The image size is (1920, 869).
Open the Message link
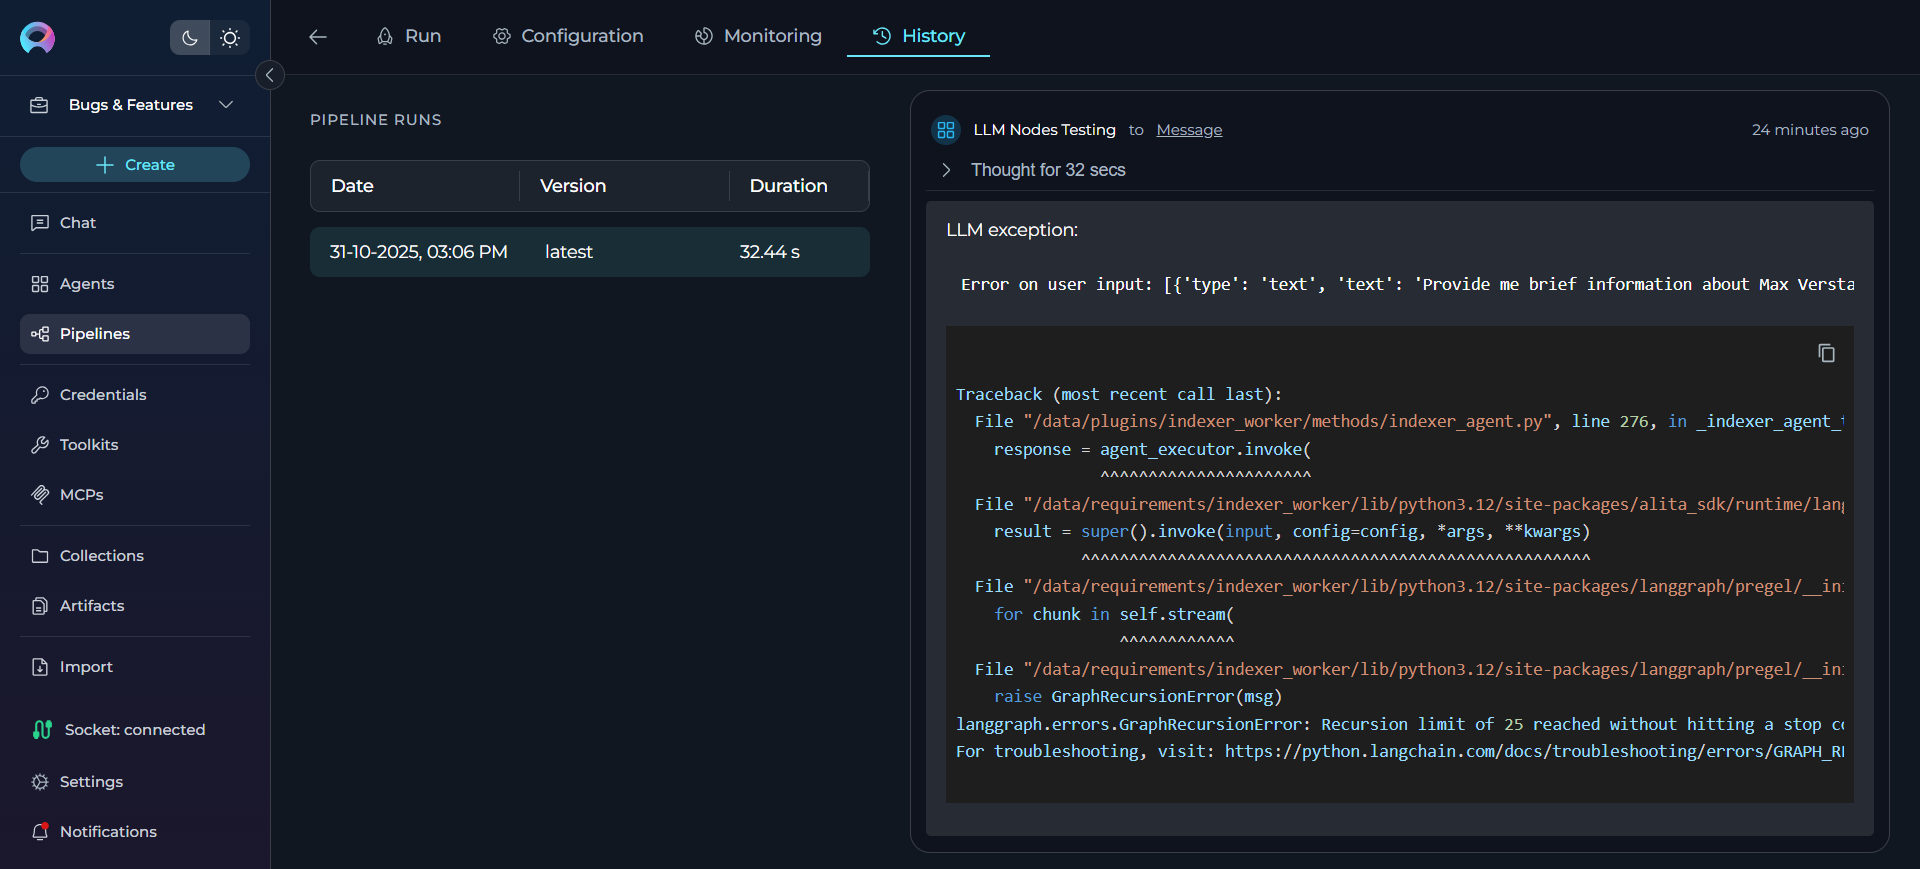pos(1189,130)
